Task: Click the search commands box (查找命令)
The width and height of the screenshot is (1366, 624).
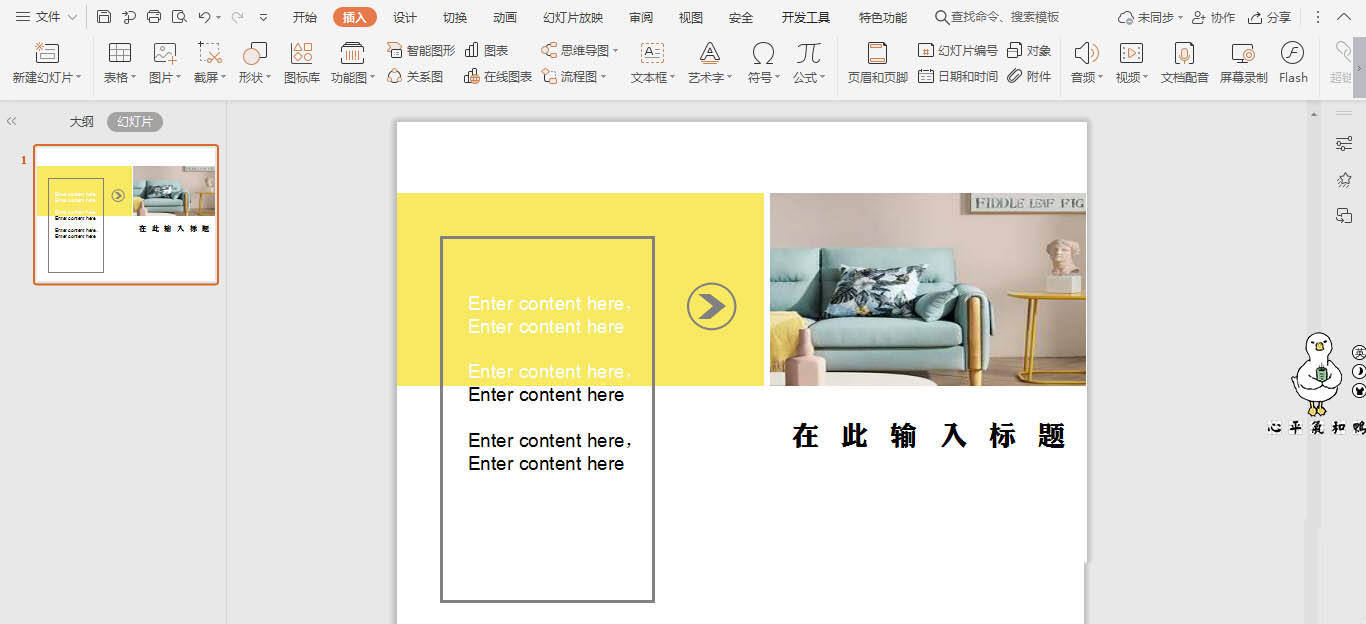Action: [997, 17]
